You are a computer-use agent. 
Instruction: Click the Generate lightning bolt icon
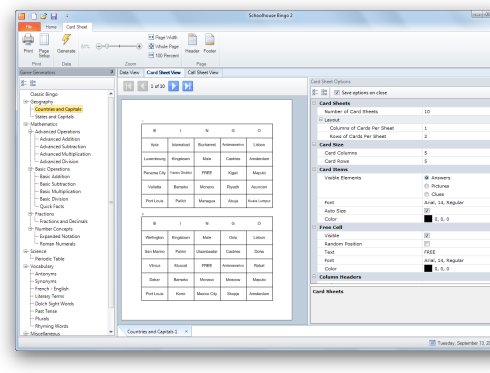coord(66,40)
